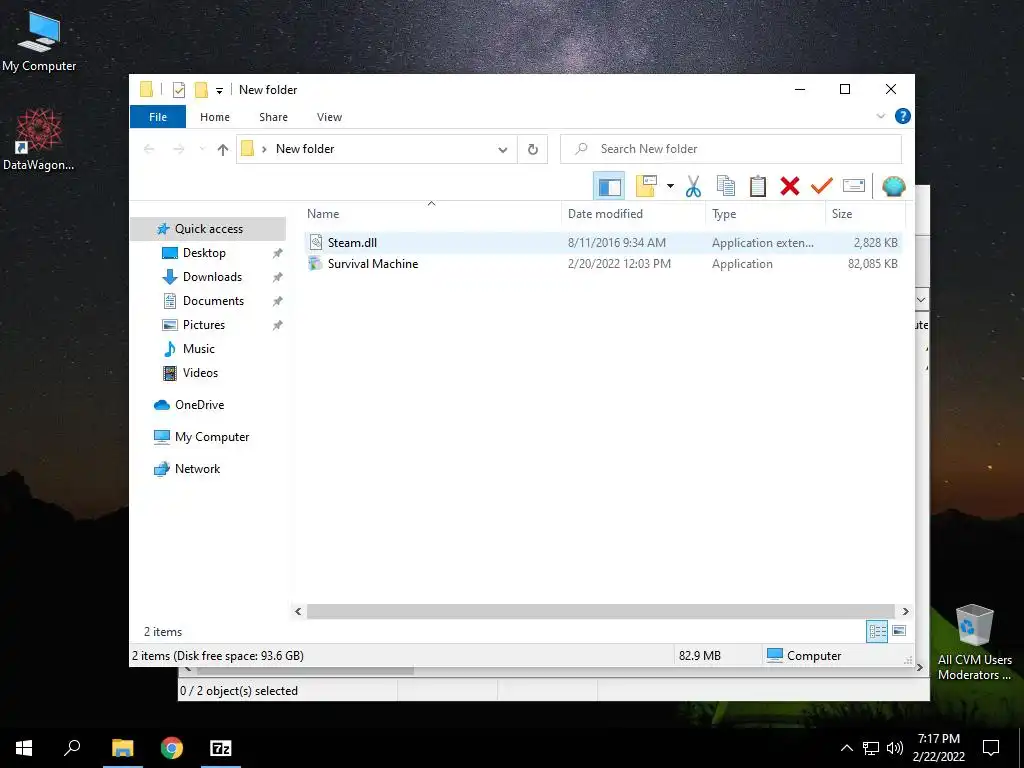Screen dimensions: 1024x768
Task: Select My Computer desktop icon
Action: 39,41
